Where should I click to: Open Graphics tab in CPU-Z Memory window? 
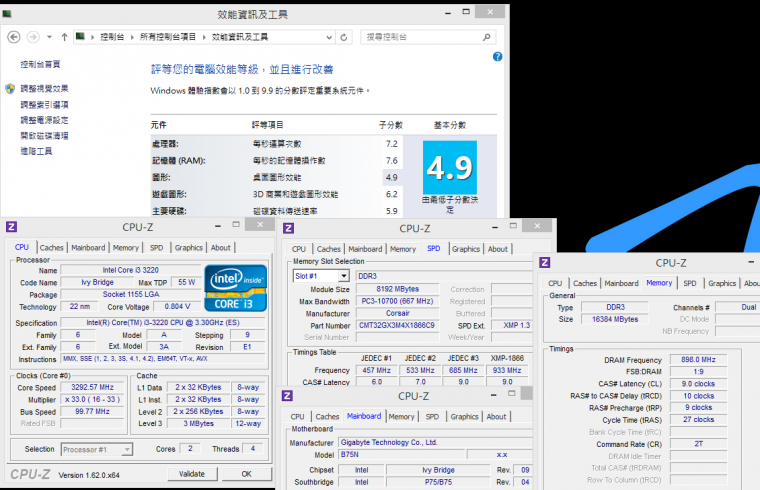coord(721,283)
